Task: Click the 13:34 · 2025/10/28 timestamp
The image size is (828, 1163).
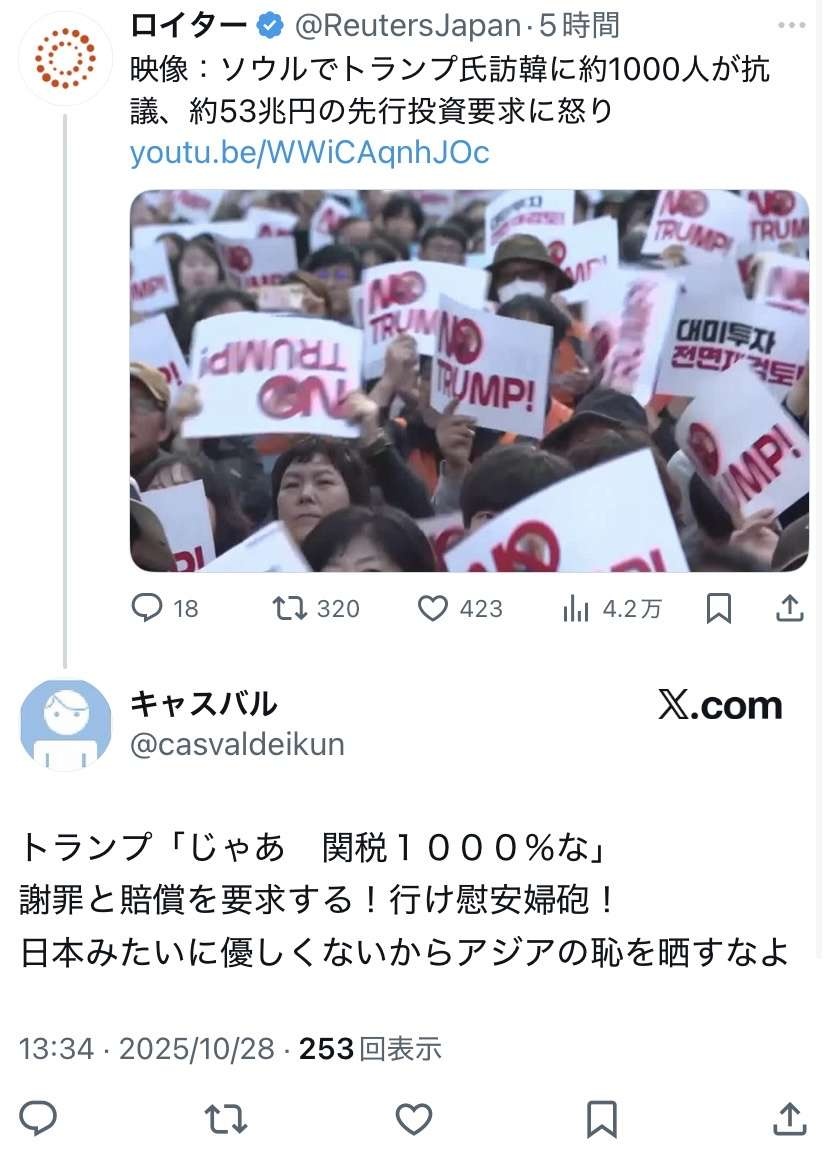Action: (x=146, y=1049)
